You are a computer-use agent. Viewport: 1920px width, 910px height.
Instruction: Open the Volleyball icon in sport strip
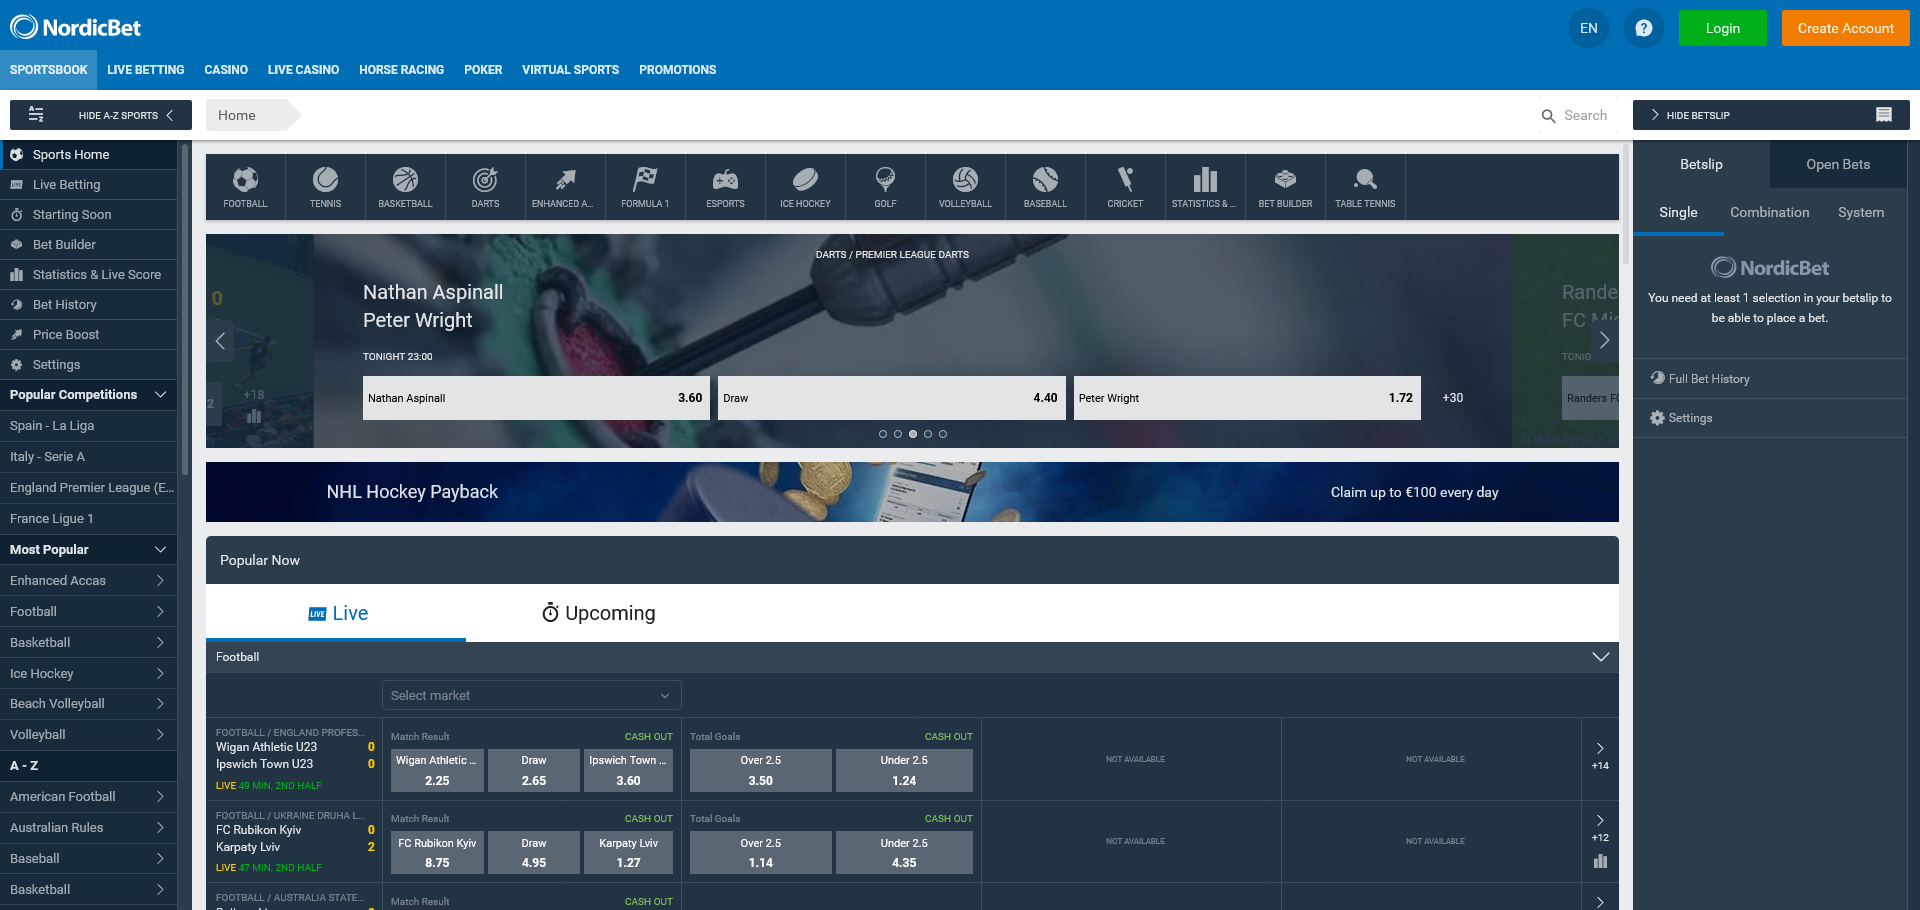(965, 187)
